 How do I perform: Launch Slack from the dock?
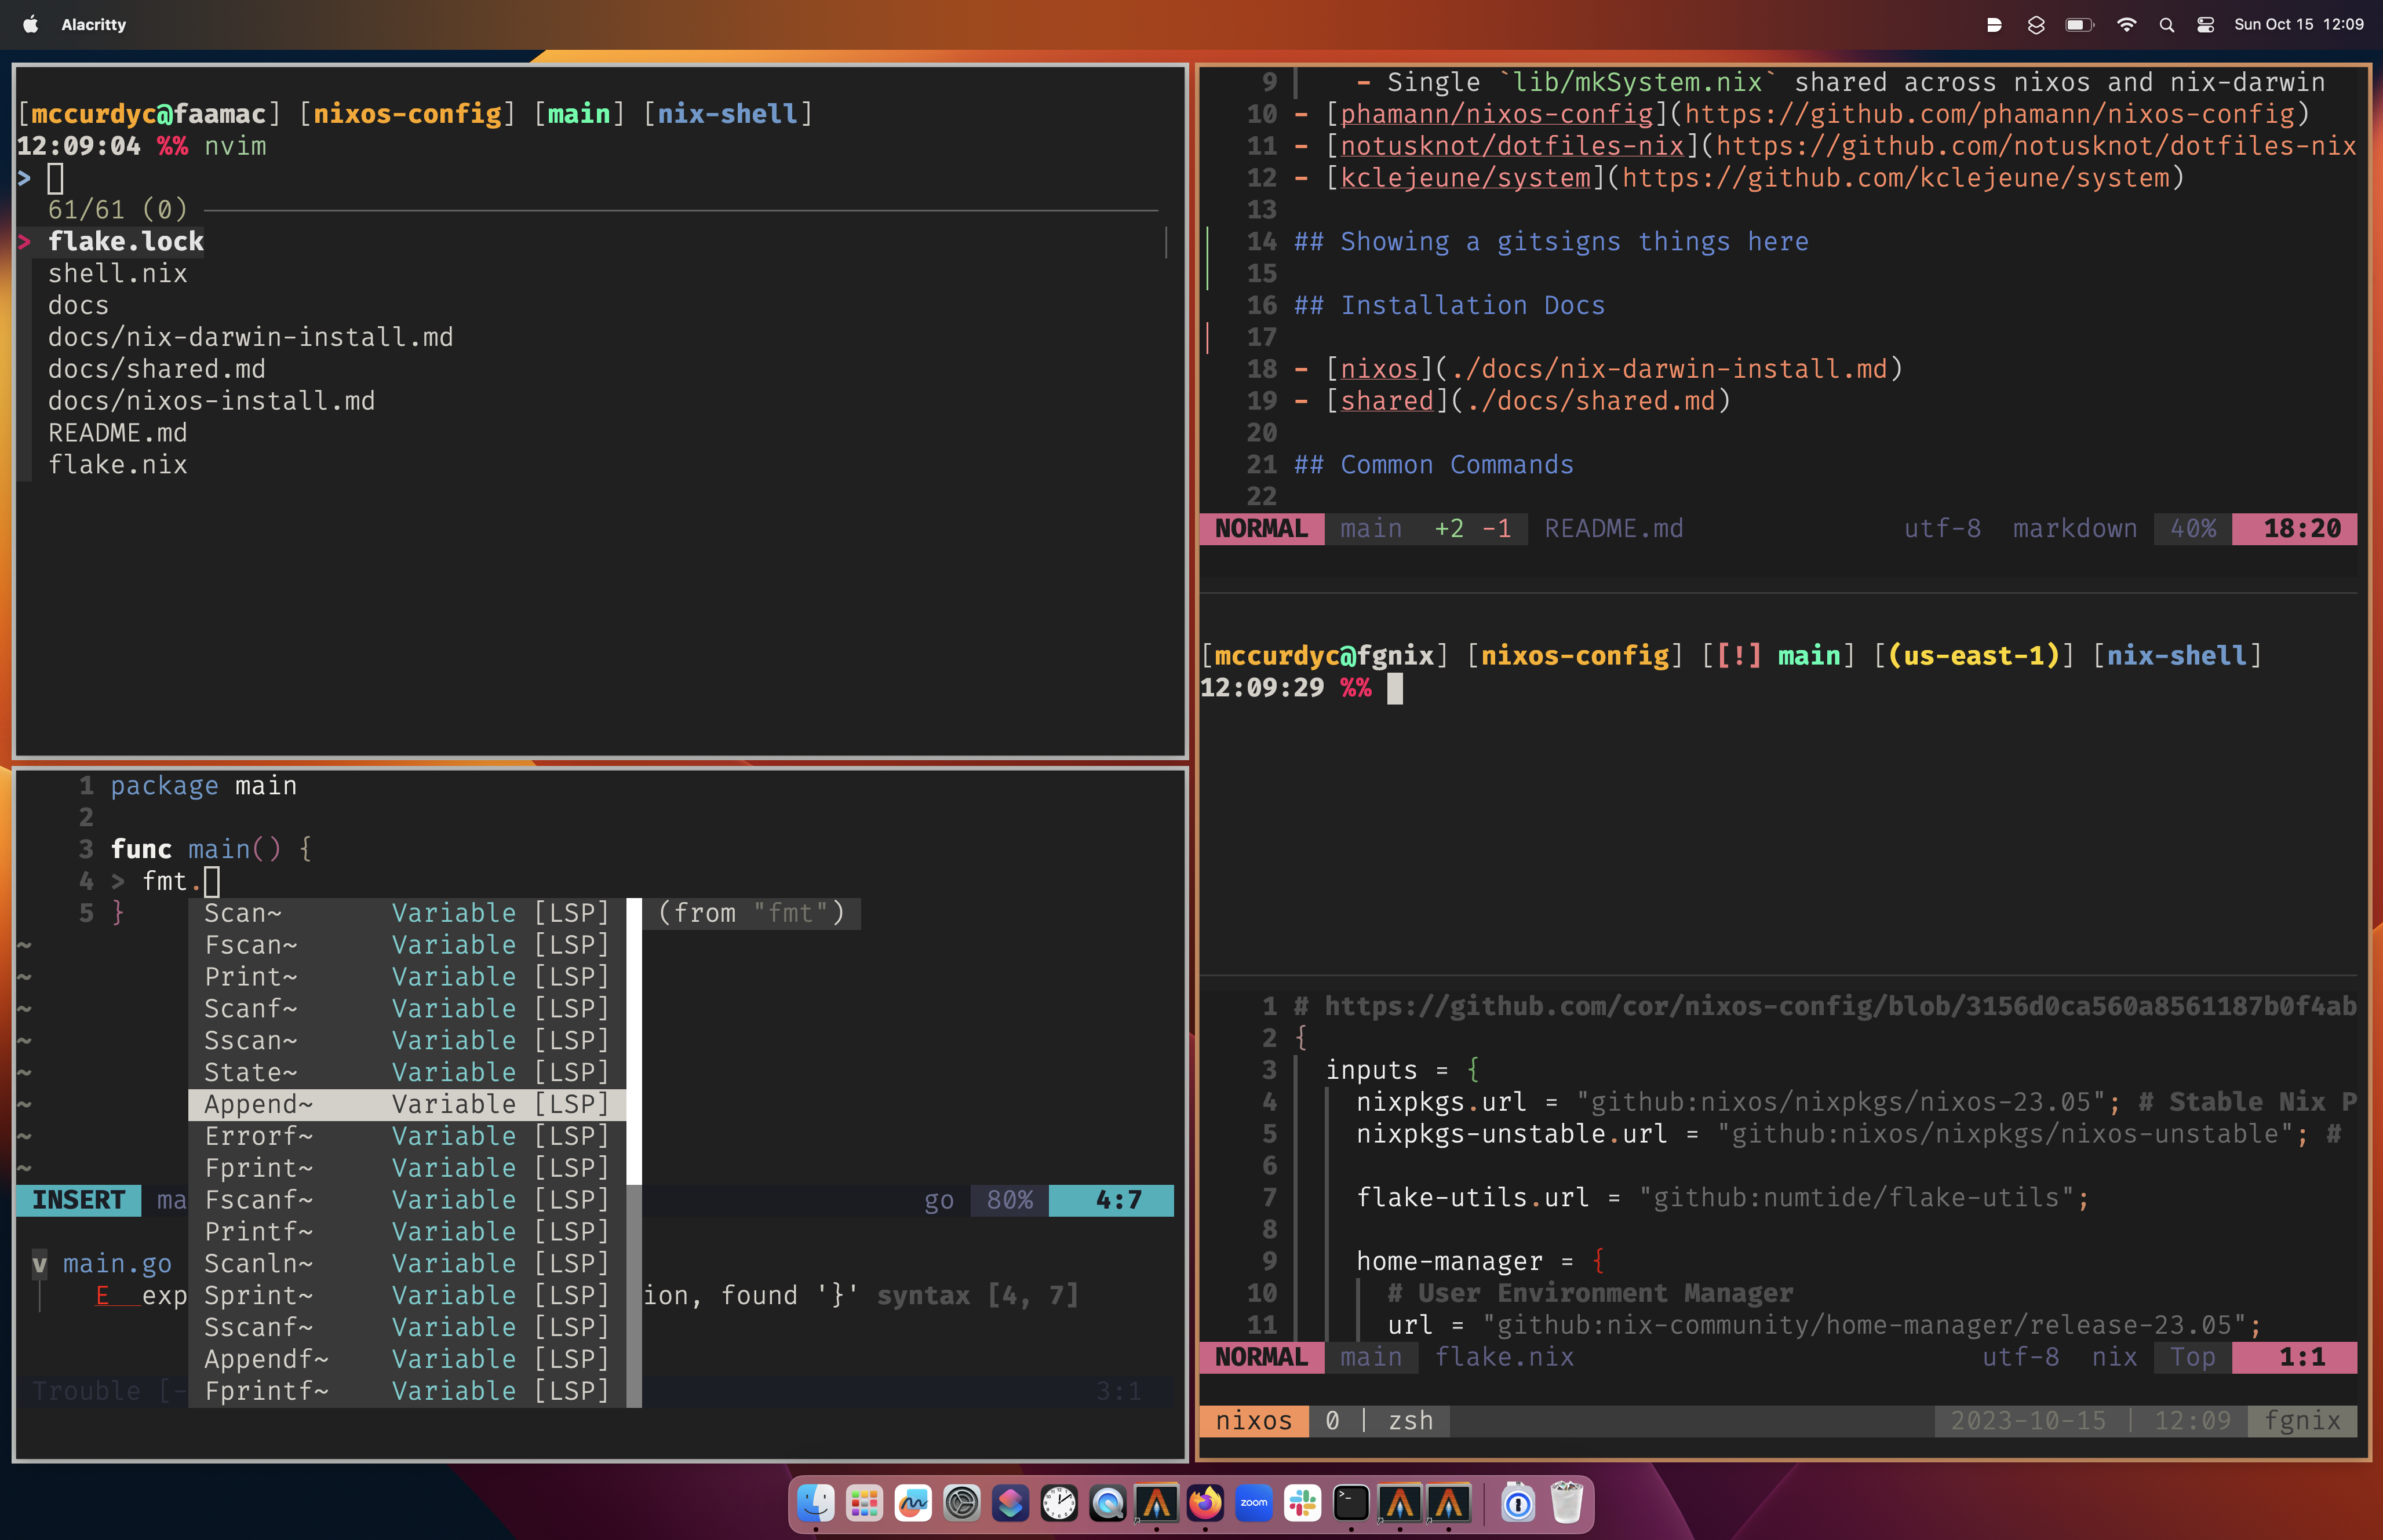coord(1302,1503)
